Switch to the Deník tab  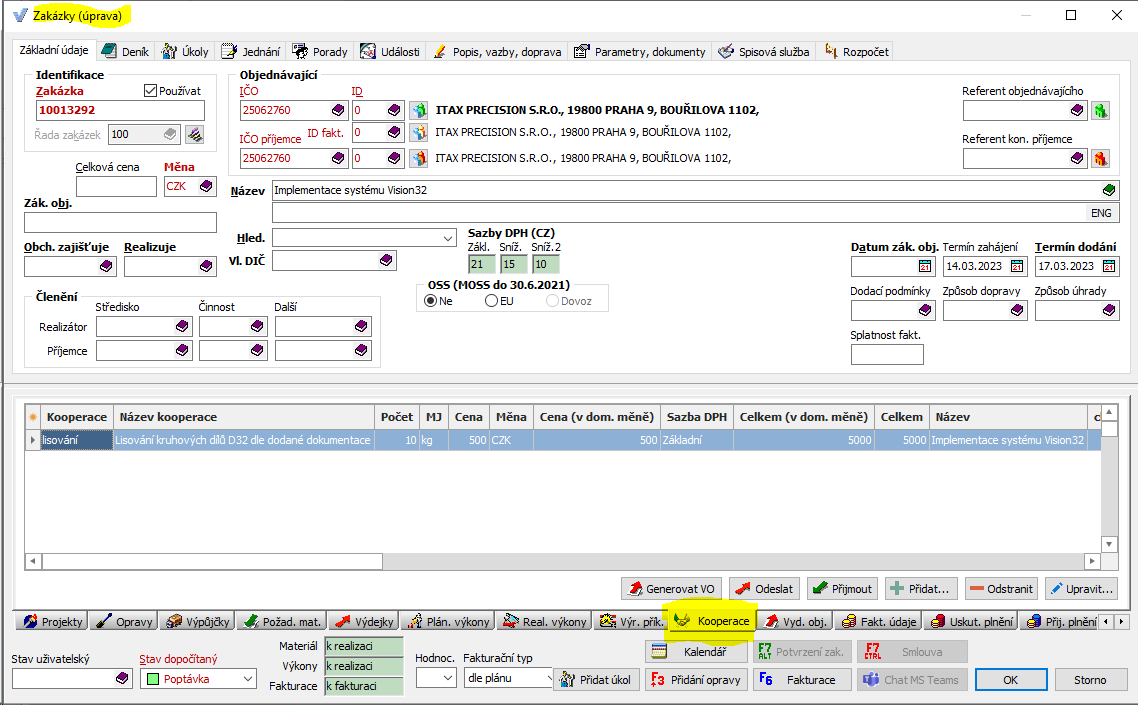pyautogui.click(x=126, y=52)
